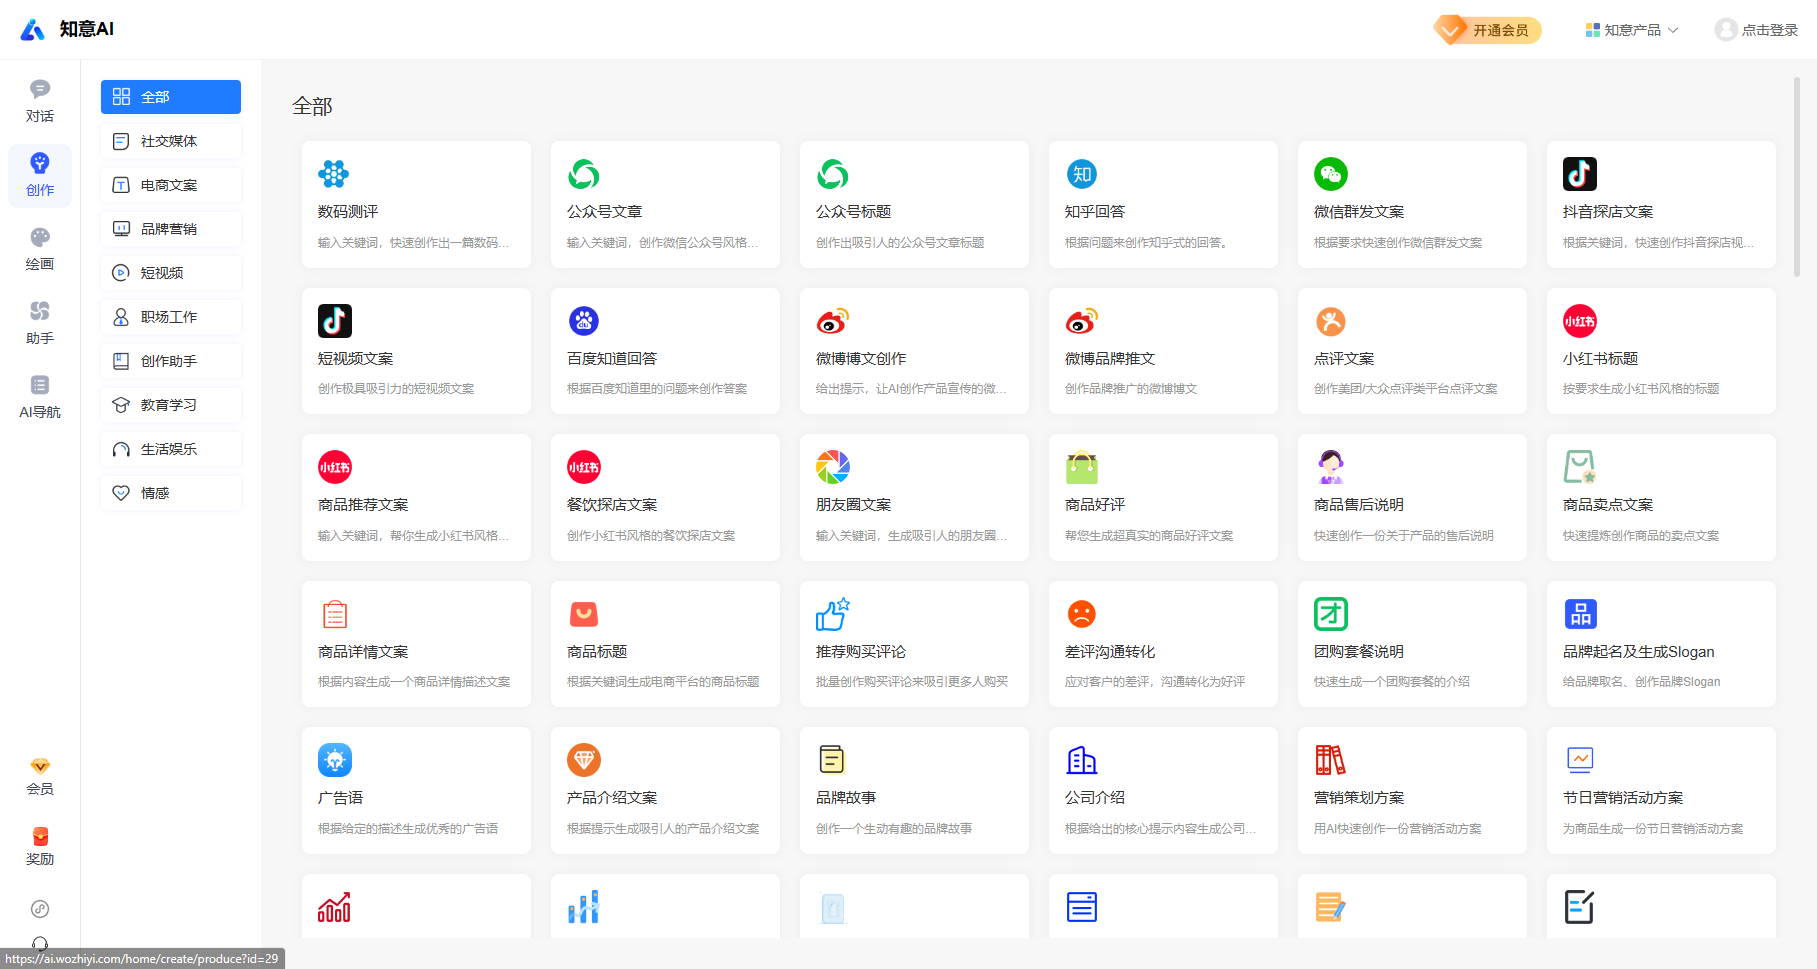The image size is (1817, 969).
Task: Select the 短视频 category
Action: pos(171,273)
